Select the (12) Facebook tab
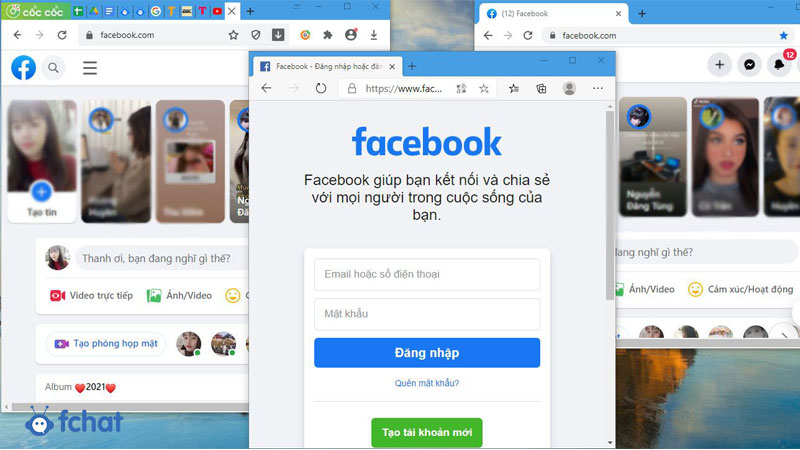 pyautogui.click(x=554, y=14)
